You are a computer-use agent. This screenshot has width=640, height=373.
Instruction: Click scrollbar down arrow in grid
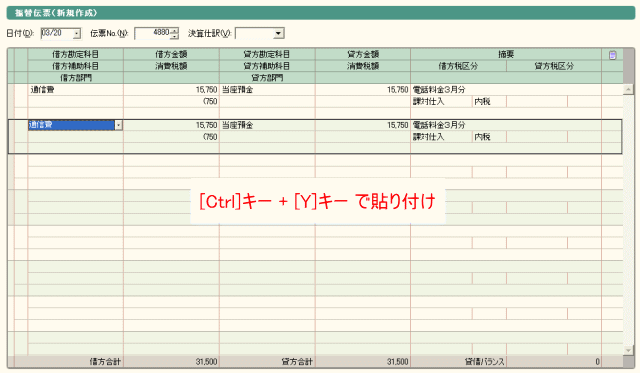pyautogui.click(x=628, y=351)
